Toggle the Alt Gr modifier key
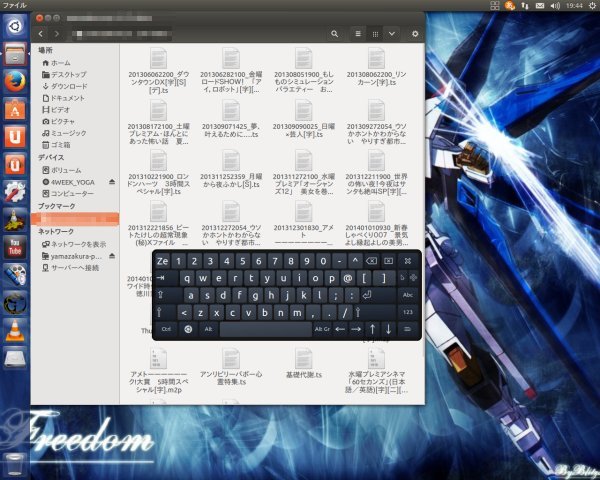600x480 pixels. pyautogui.click(x=322, y=329)
